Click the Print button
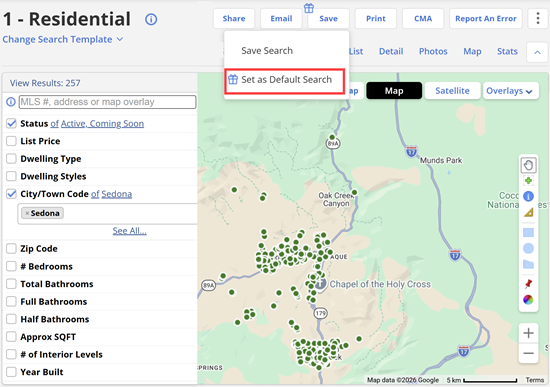Image resolution: width=550 pixels, height=387 pixels. 376,19
